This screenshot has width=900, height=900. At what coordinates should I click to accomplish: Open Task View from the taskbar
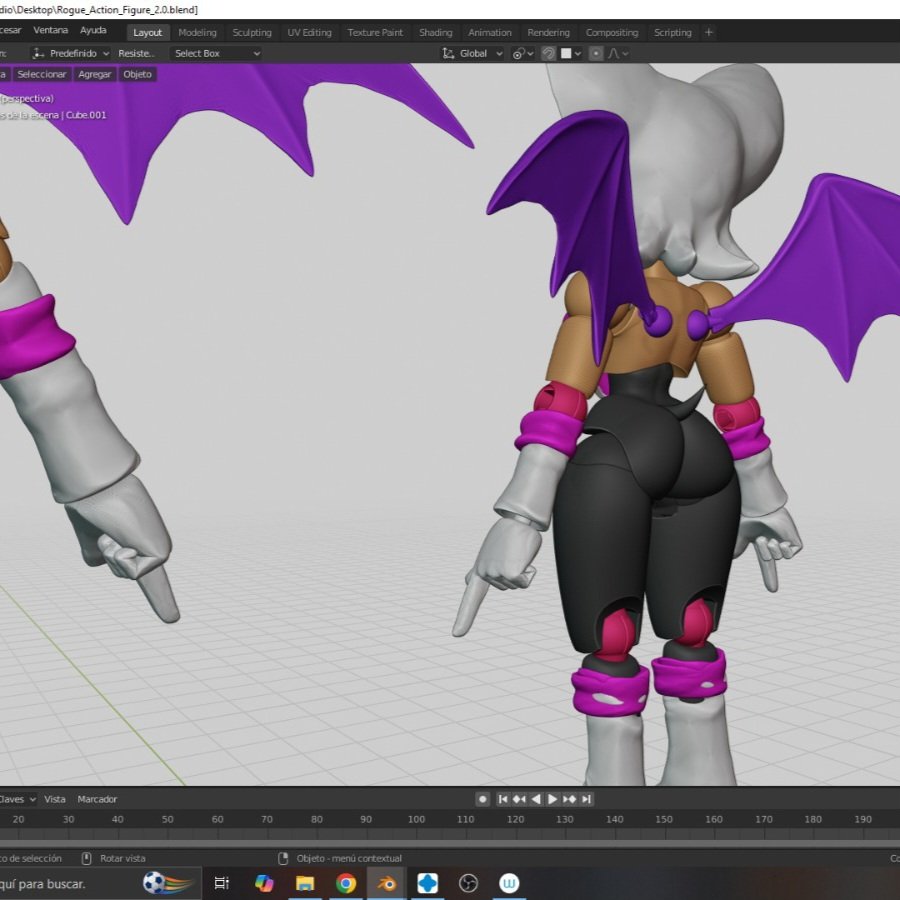click(x=222, y=883)
